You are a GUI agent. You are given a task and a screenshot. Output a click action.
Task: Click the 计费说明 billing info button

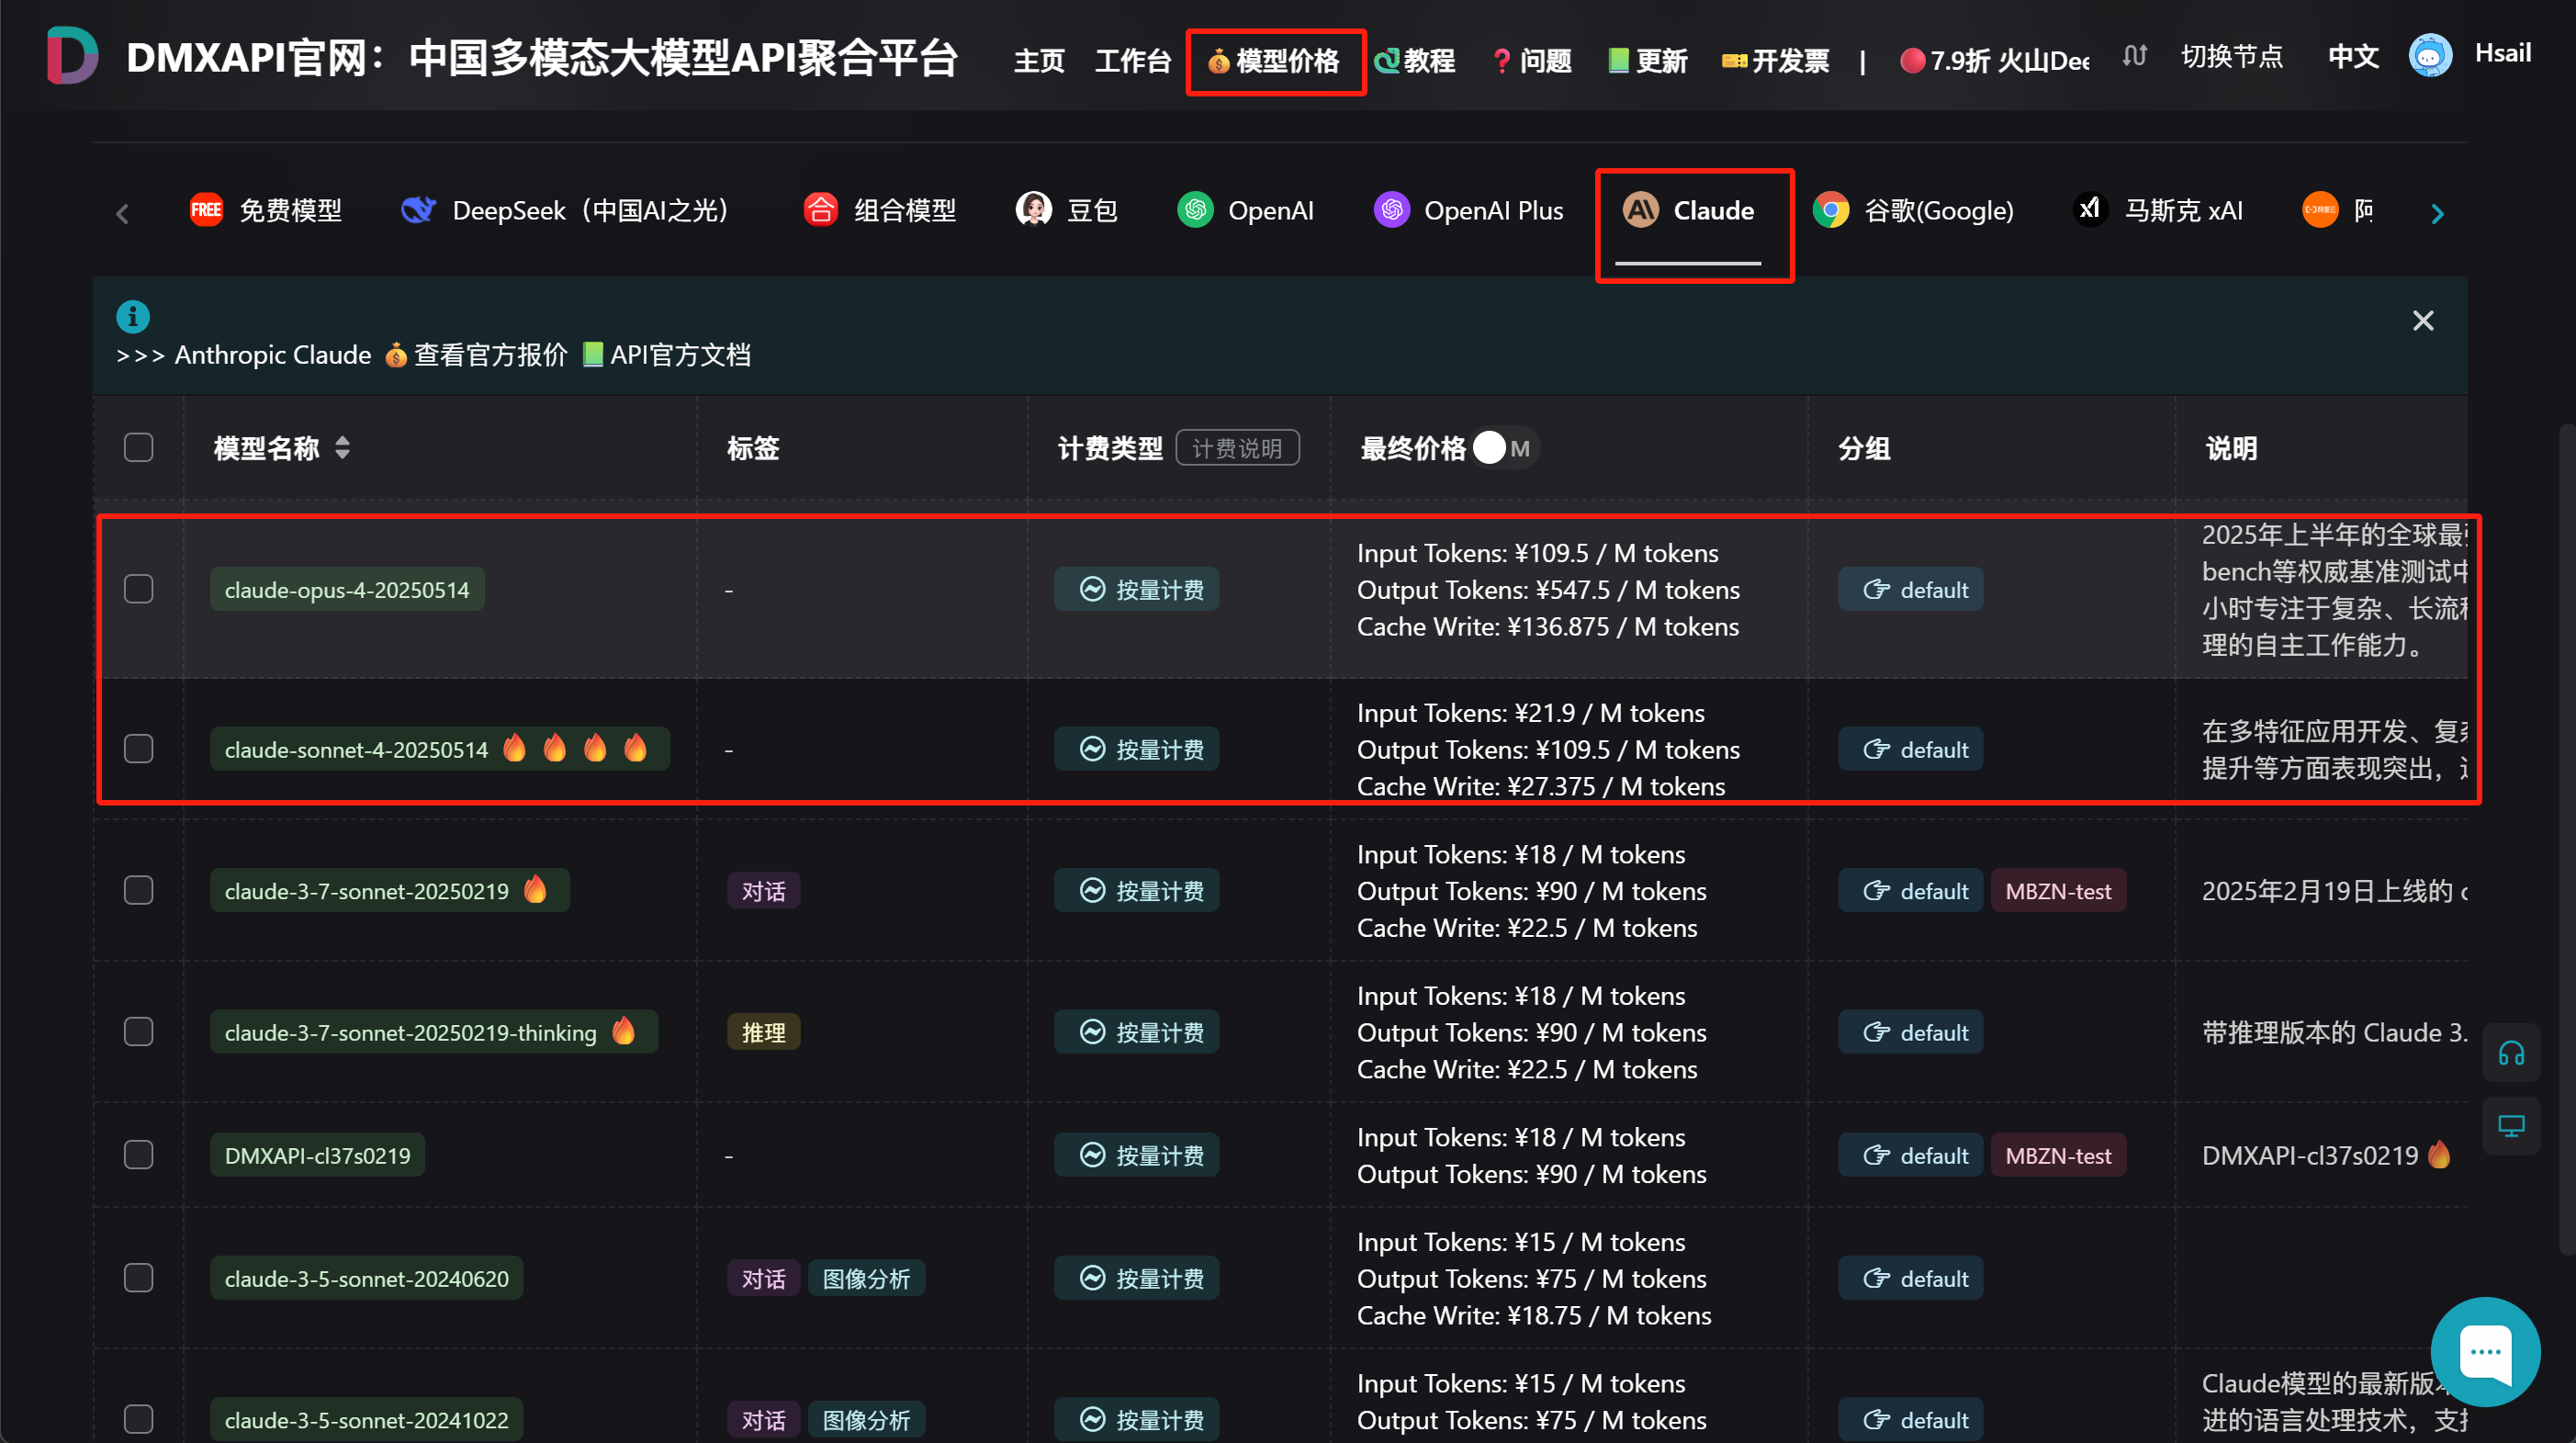click(1237, 448)
